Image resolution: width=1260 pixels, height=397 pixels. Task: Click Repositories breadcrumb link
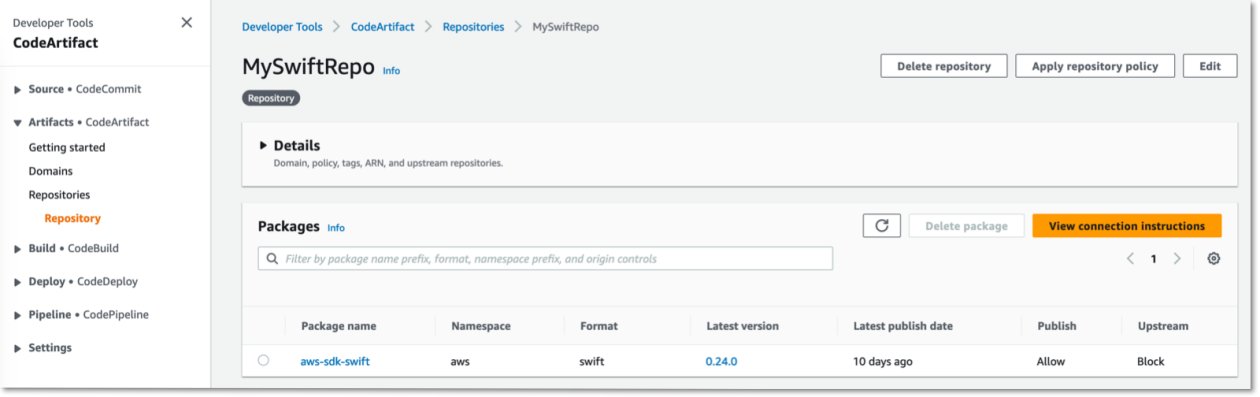pyautogui.click(x=473, y=27)
